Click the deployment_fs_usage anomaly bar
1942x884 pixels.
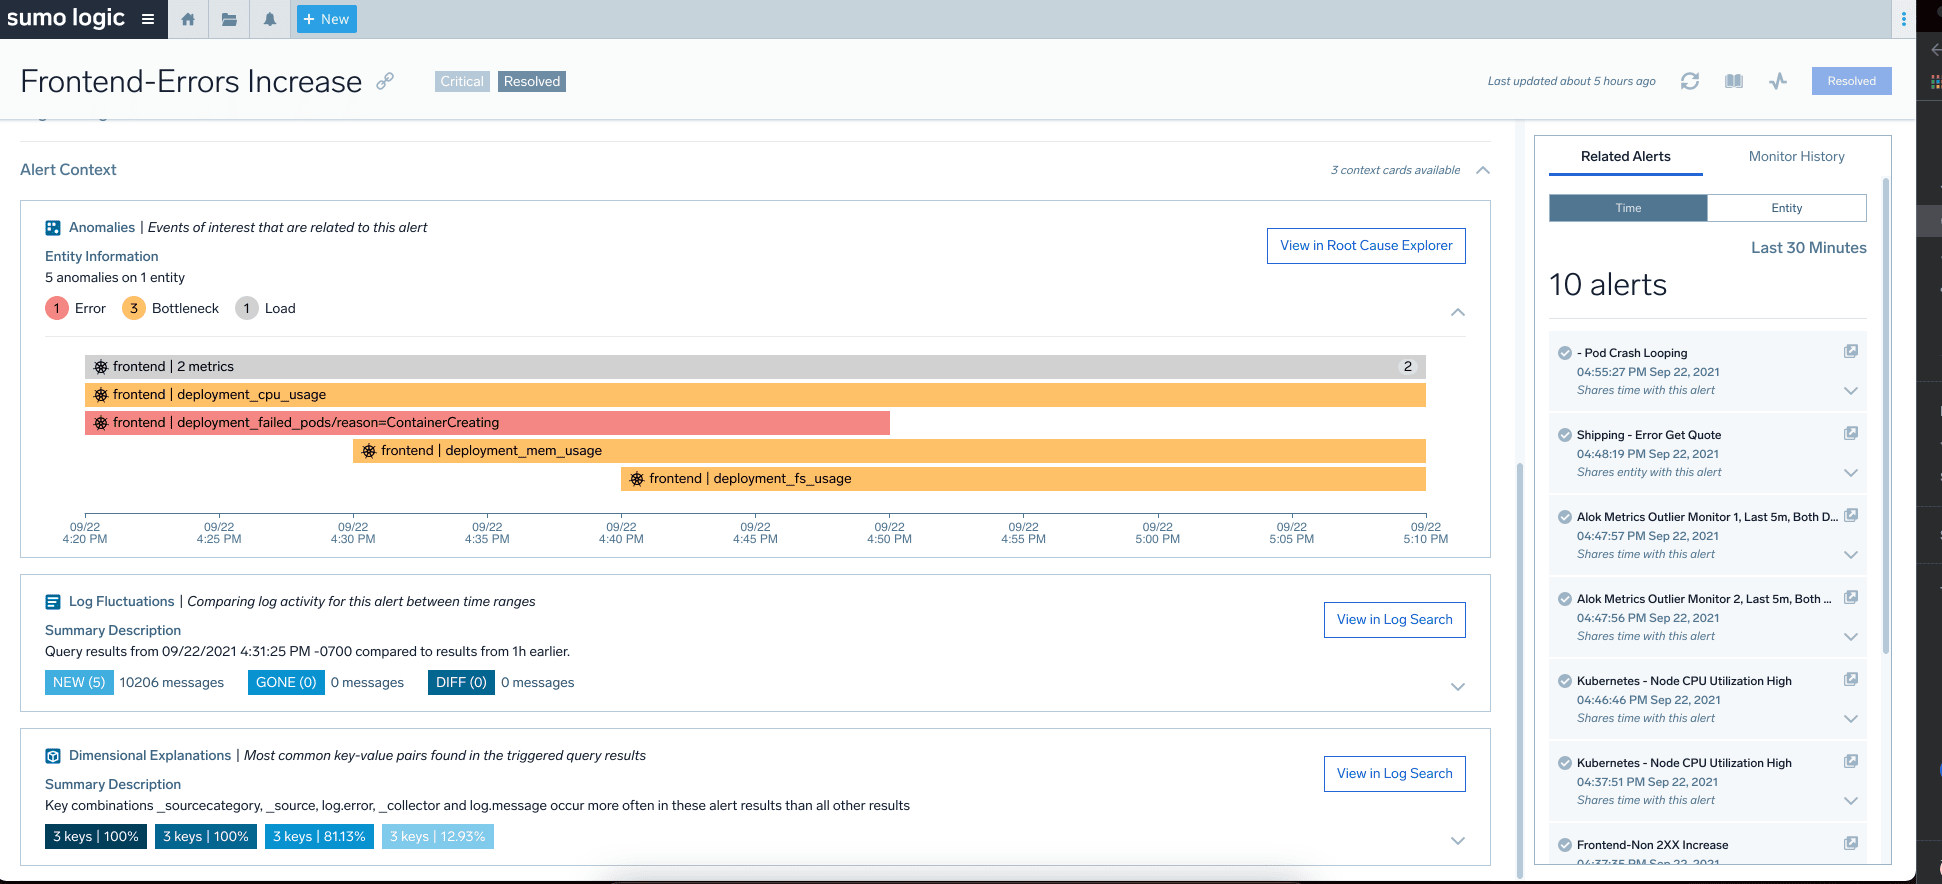pos(1023,479)
